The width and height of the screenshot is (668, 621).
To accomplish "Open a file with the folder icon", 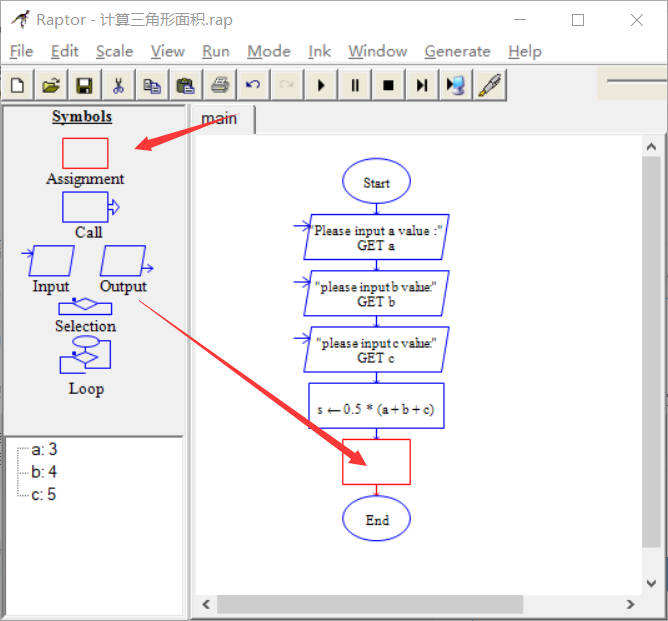I will 51,85.
